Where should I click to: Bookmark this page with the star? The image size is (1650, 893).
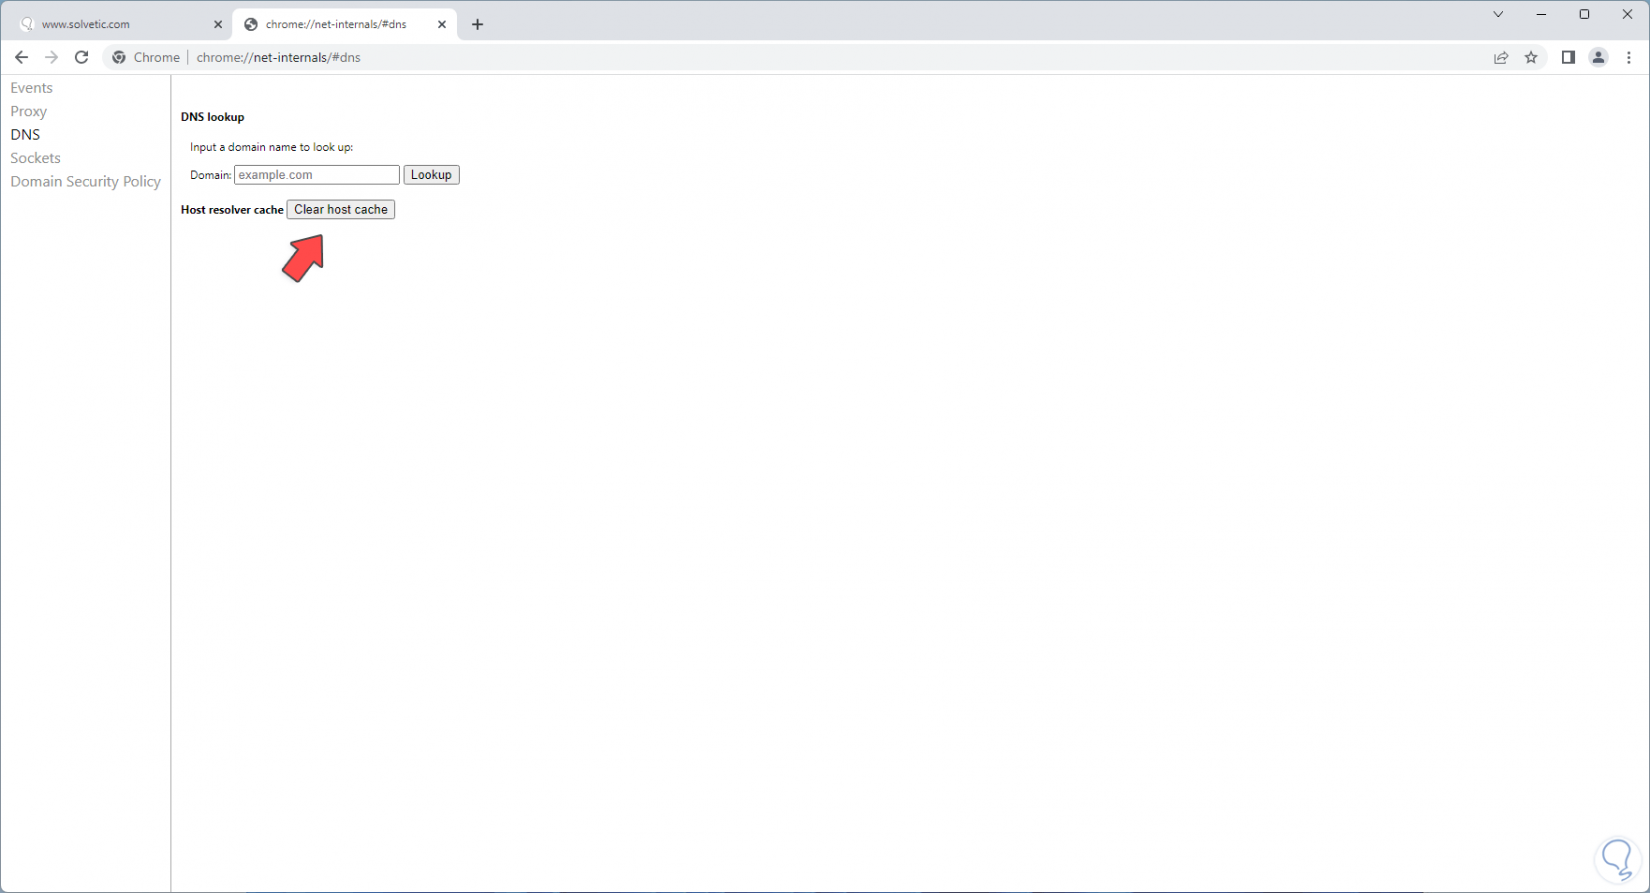click(1531, 57)
